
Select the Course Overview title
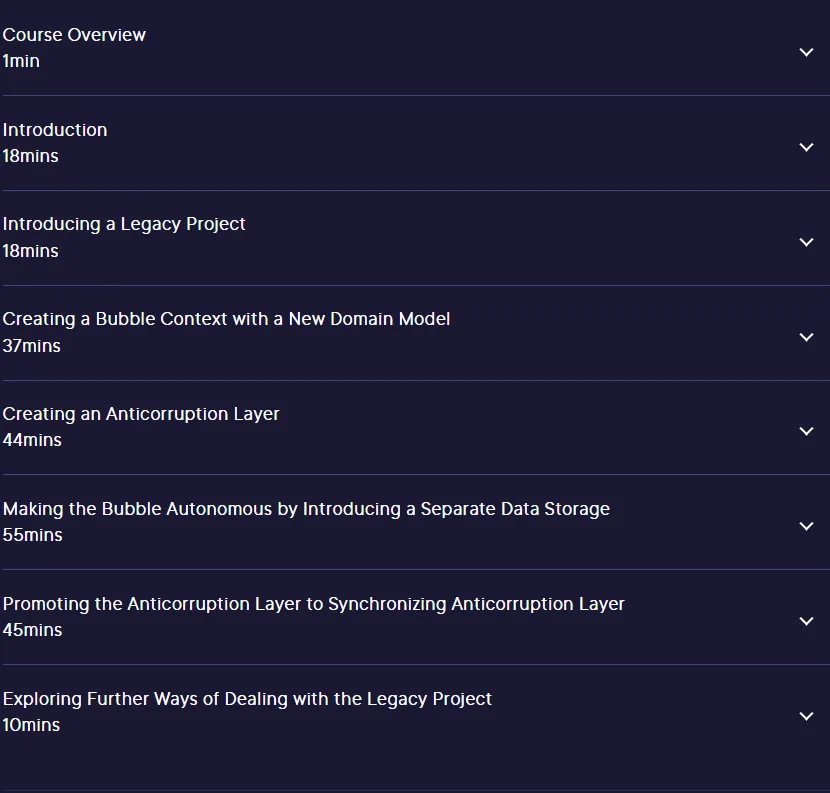pyautogui.click(x=74, y=35)
